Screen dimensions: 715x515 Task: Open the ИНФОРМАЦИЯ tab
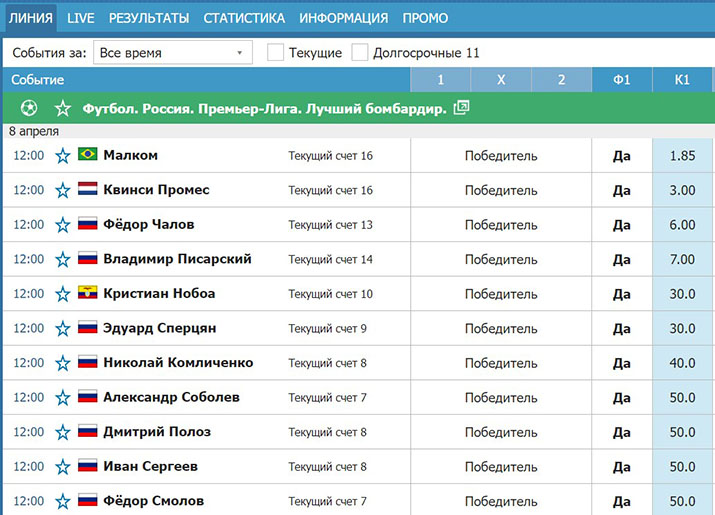343,18
